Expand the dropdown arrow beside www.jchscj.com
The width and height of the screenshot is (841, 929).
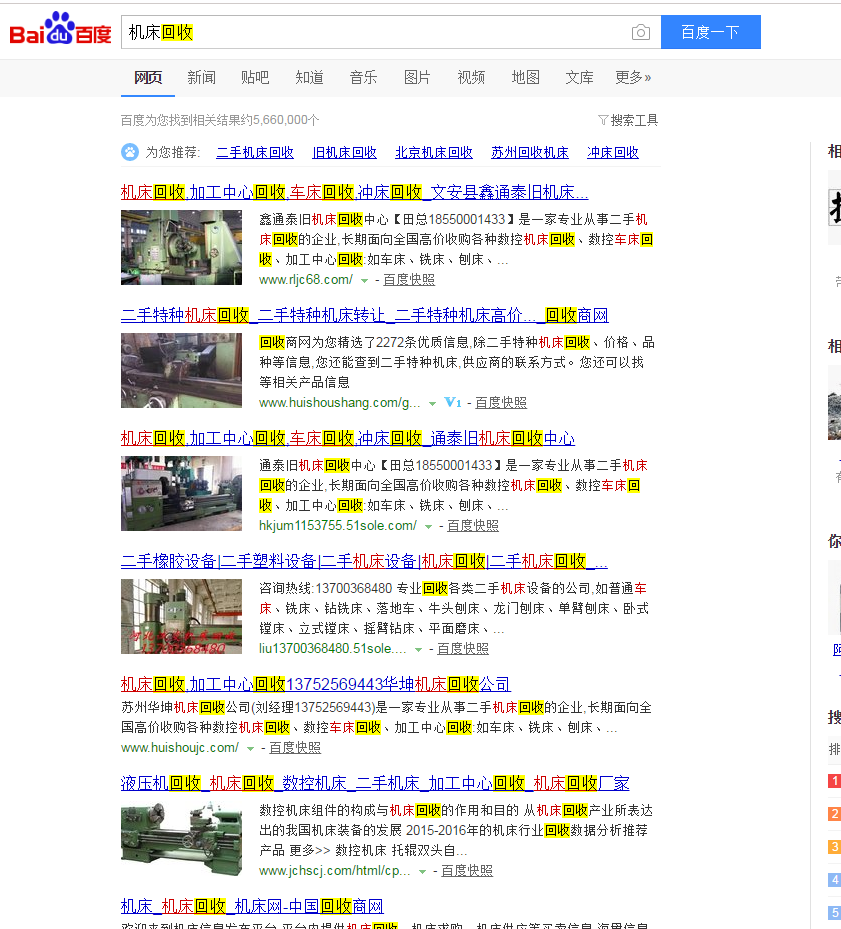coord(423,872)
